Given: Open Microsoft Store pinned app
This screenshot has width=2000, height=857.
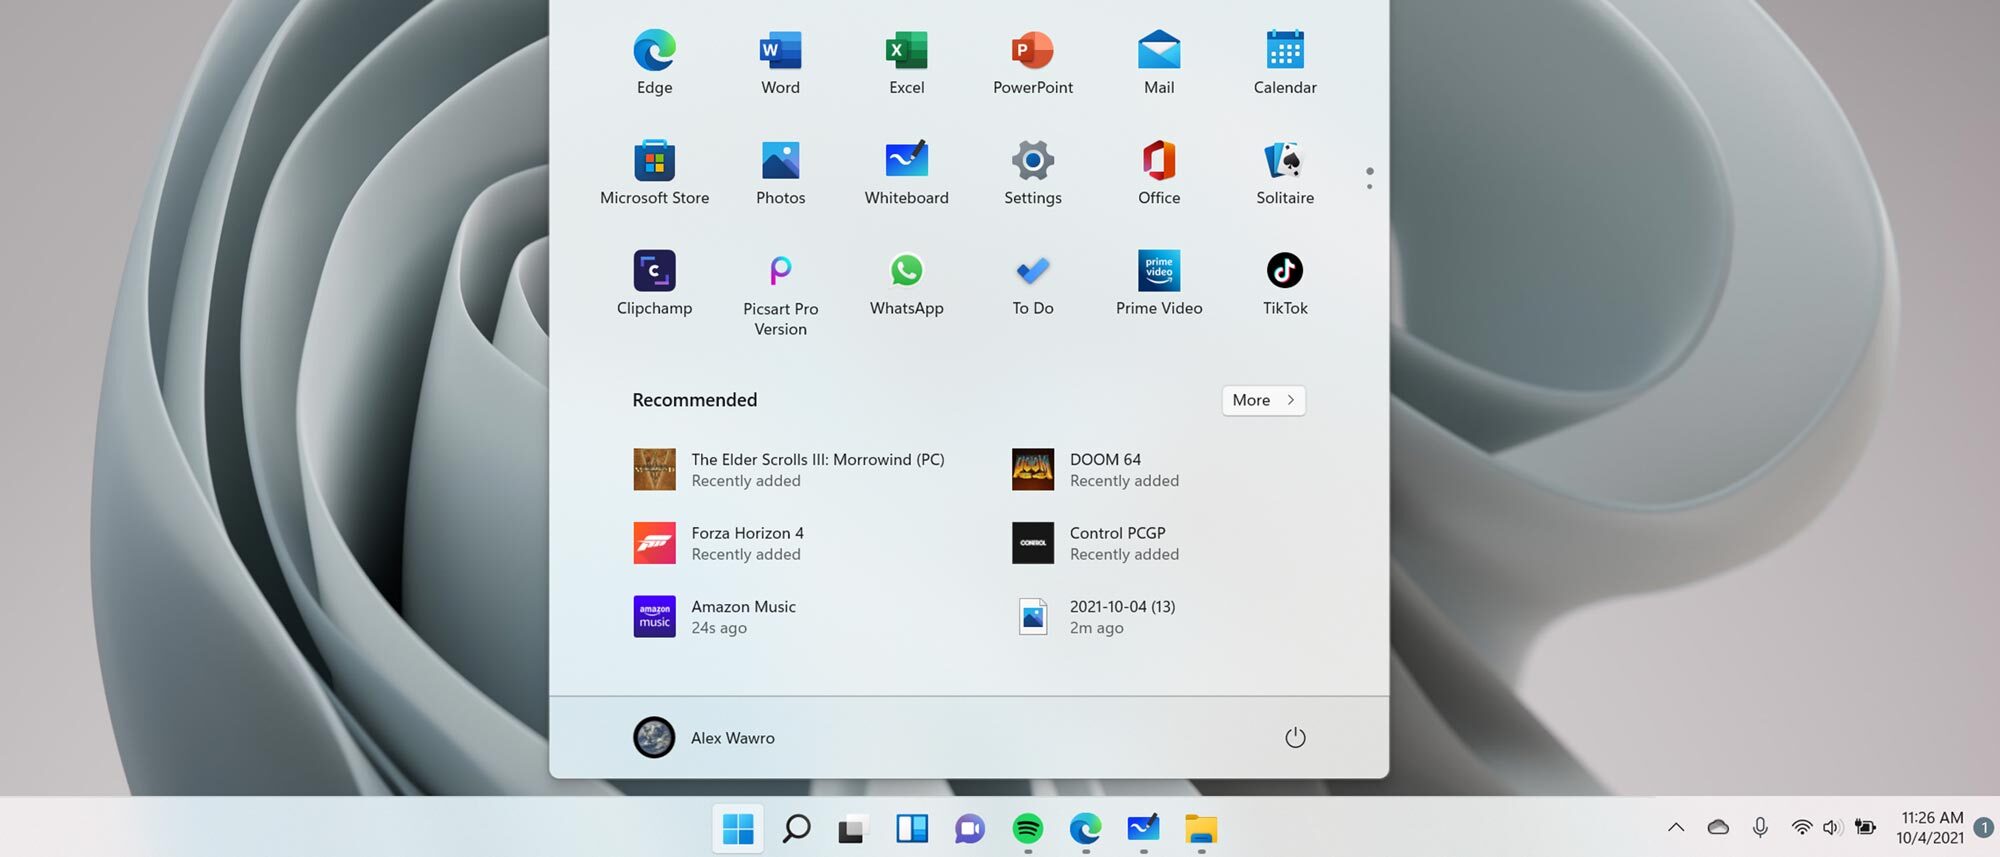Looking at the screenshot, I should [654, 173].
